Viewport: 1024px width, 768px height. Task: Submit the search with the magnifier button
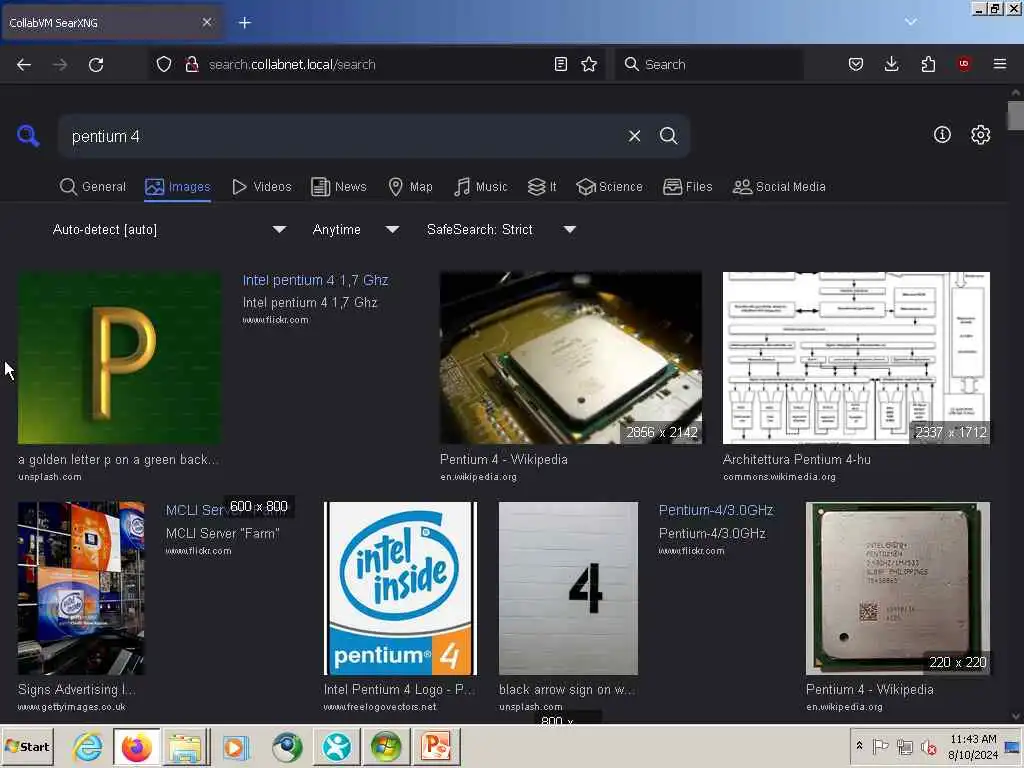point(668,136)
